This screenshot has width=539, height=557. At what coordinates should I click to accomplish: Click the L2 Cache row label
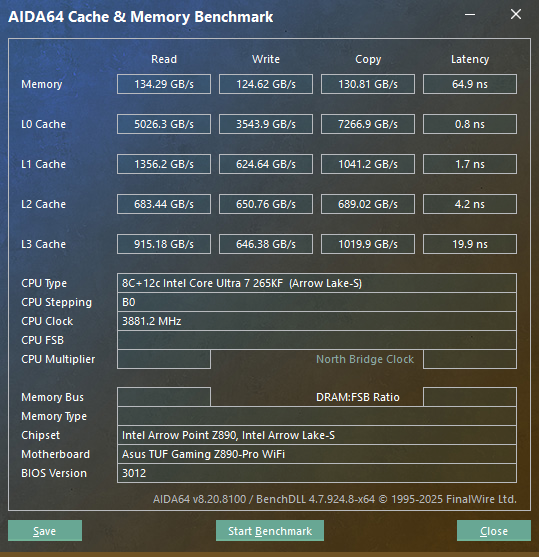pos(43,204)
